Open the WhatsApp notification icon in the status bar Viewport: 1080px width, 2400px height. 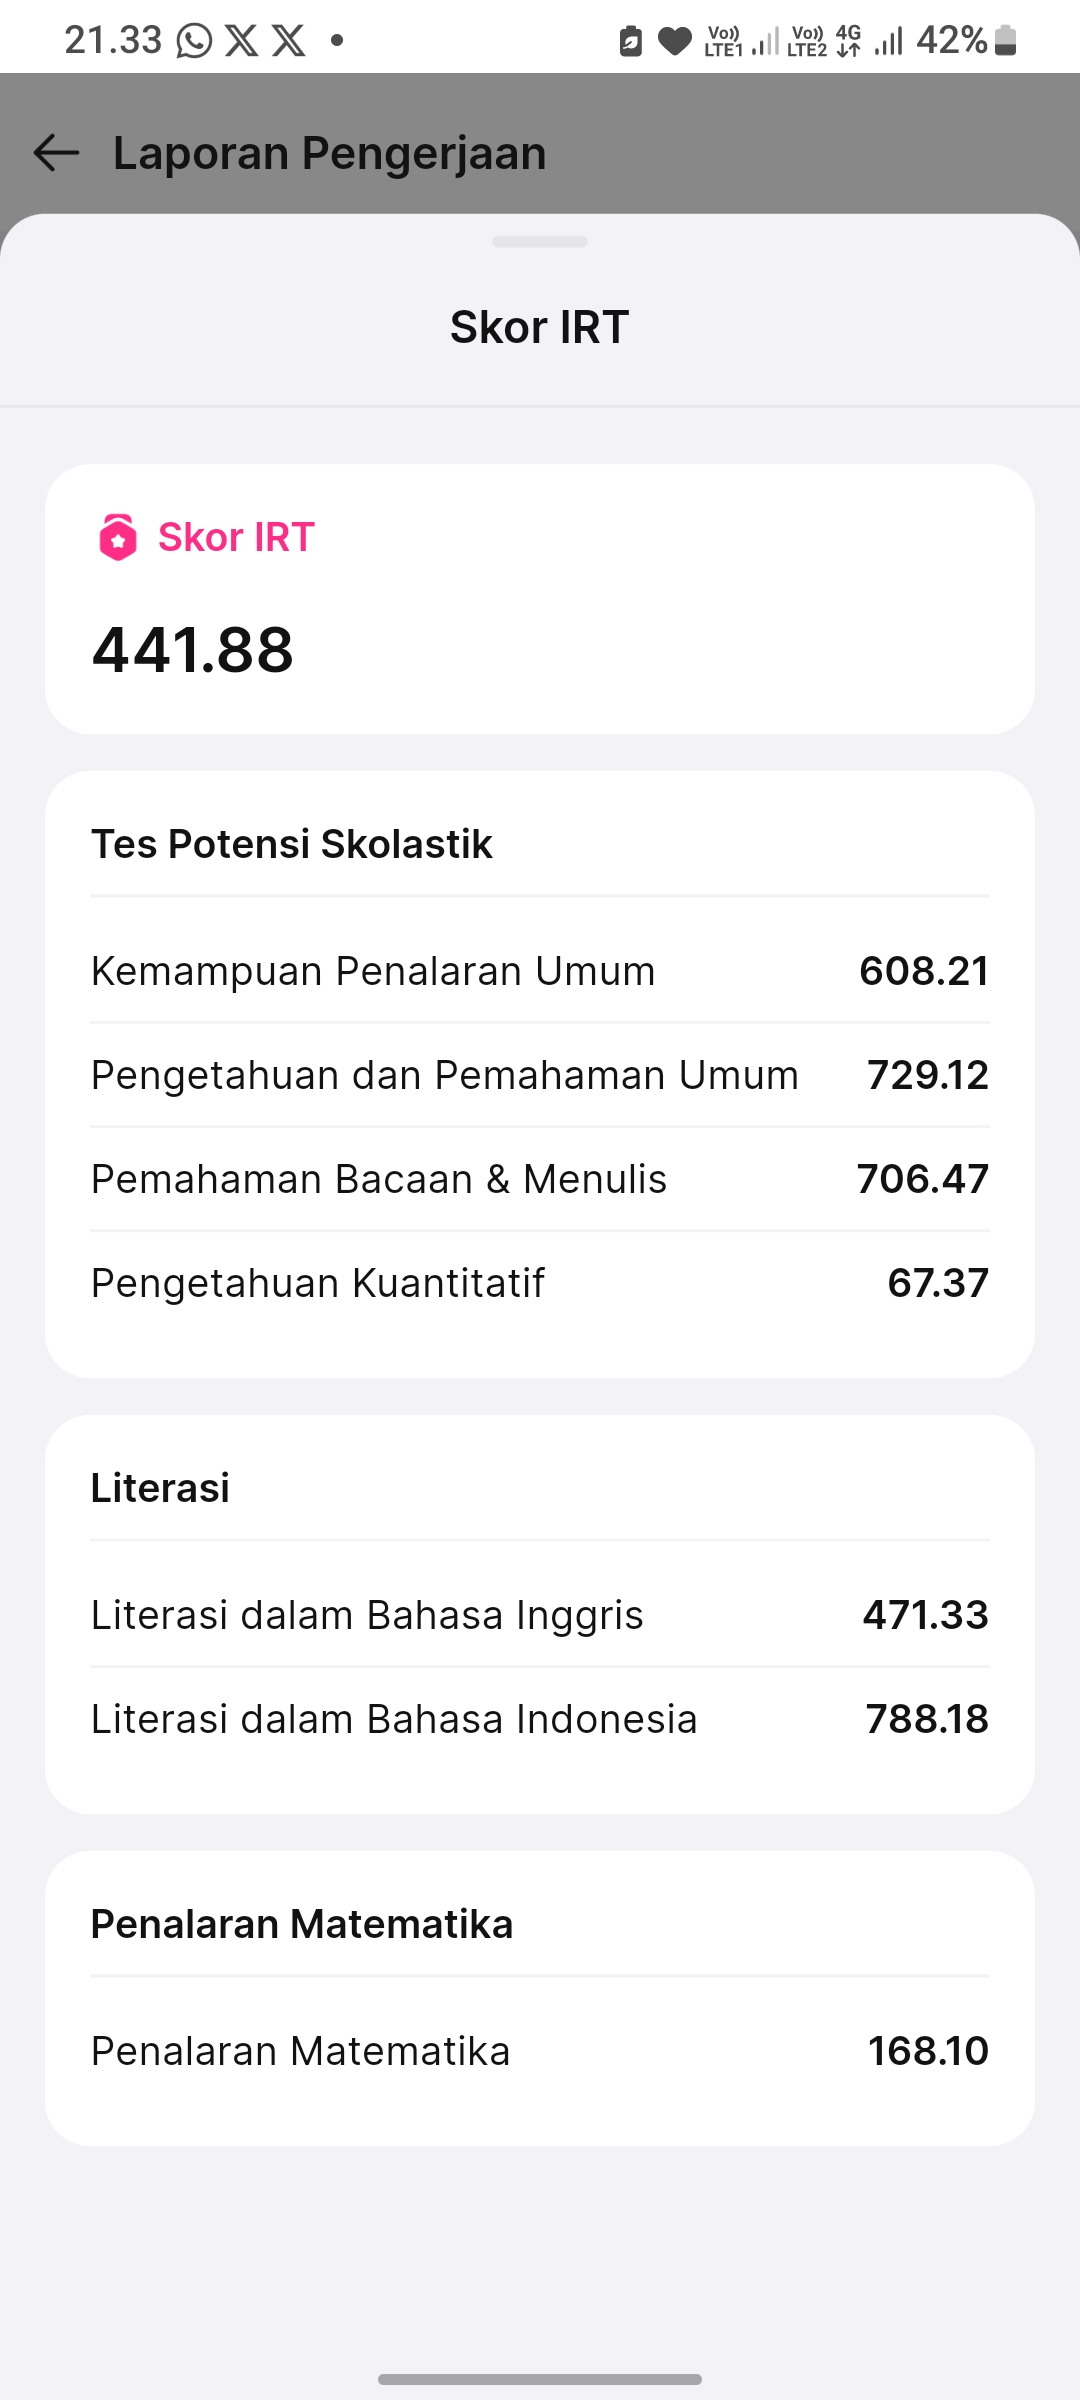coord(194,41)
